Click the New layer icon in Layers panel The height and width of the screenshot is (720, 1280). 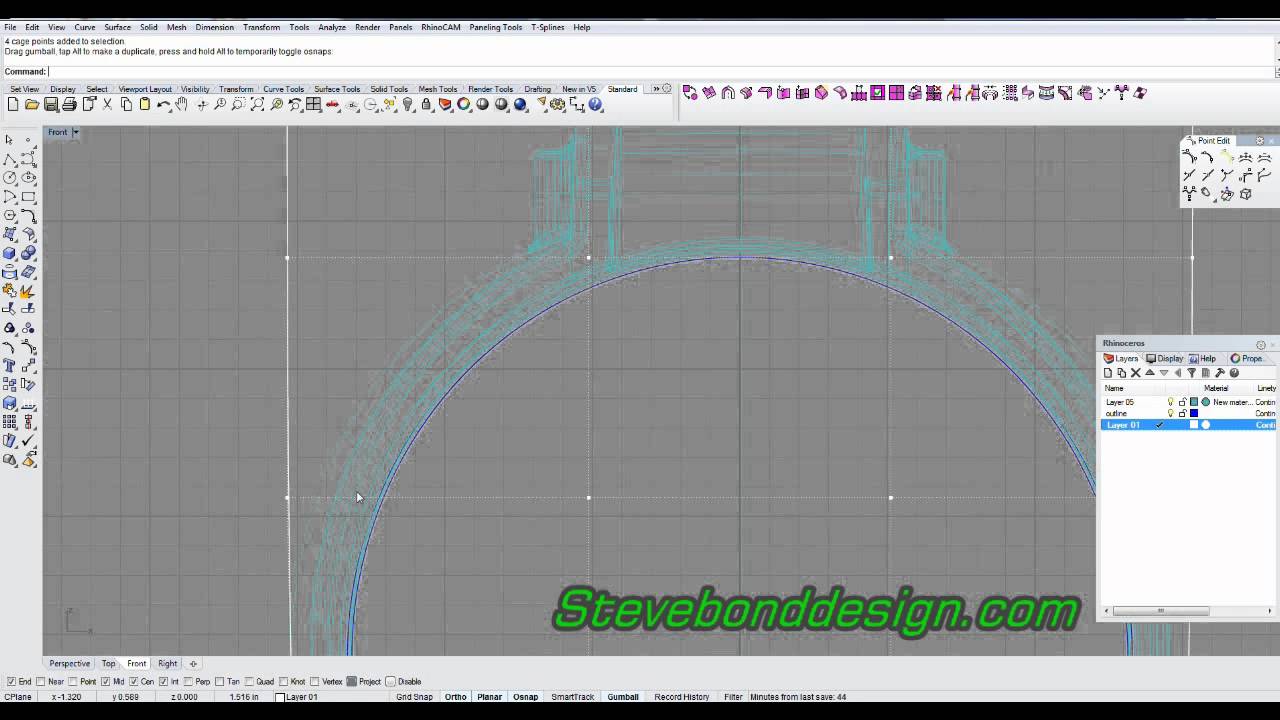click(x=1108, y=373)
